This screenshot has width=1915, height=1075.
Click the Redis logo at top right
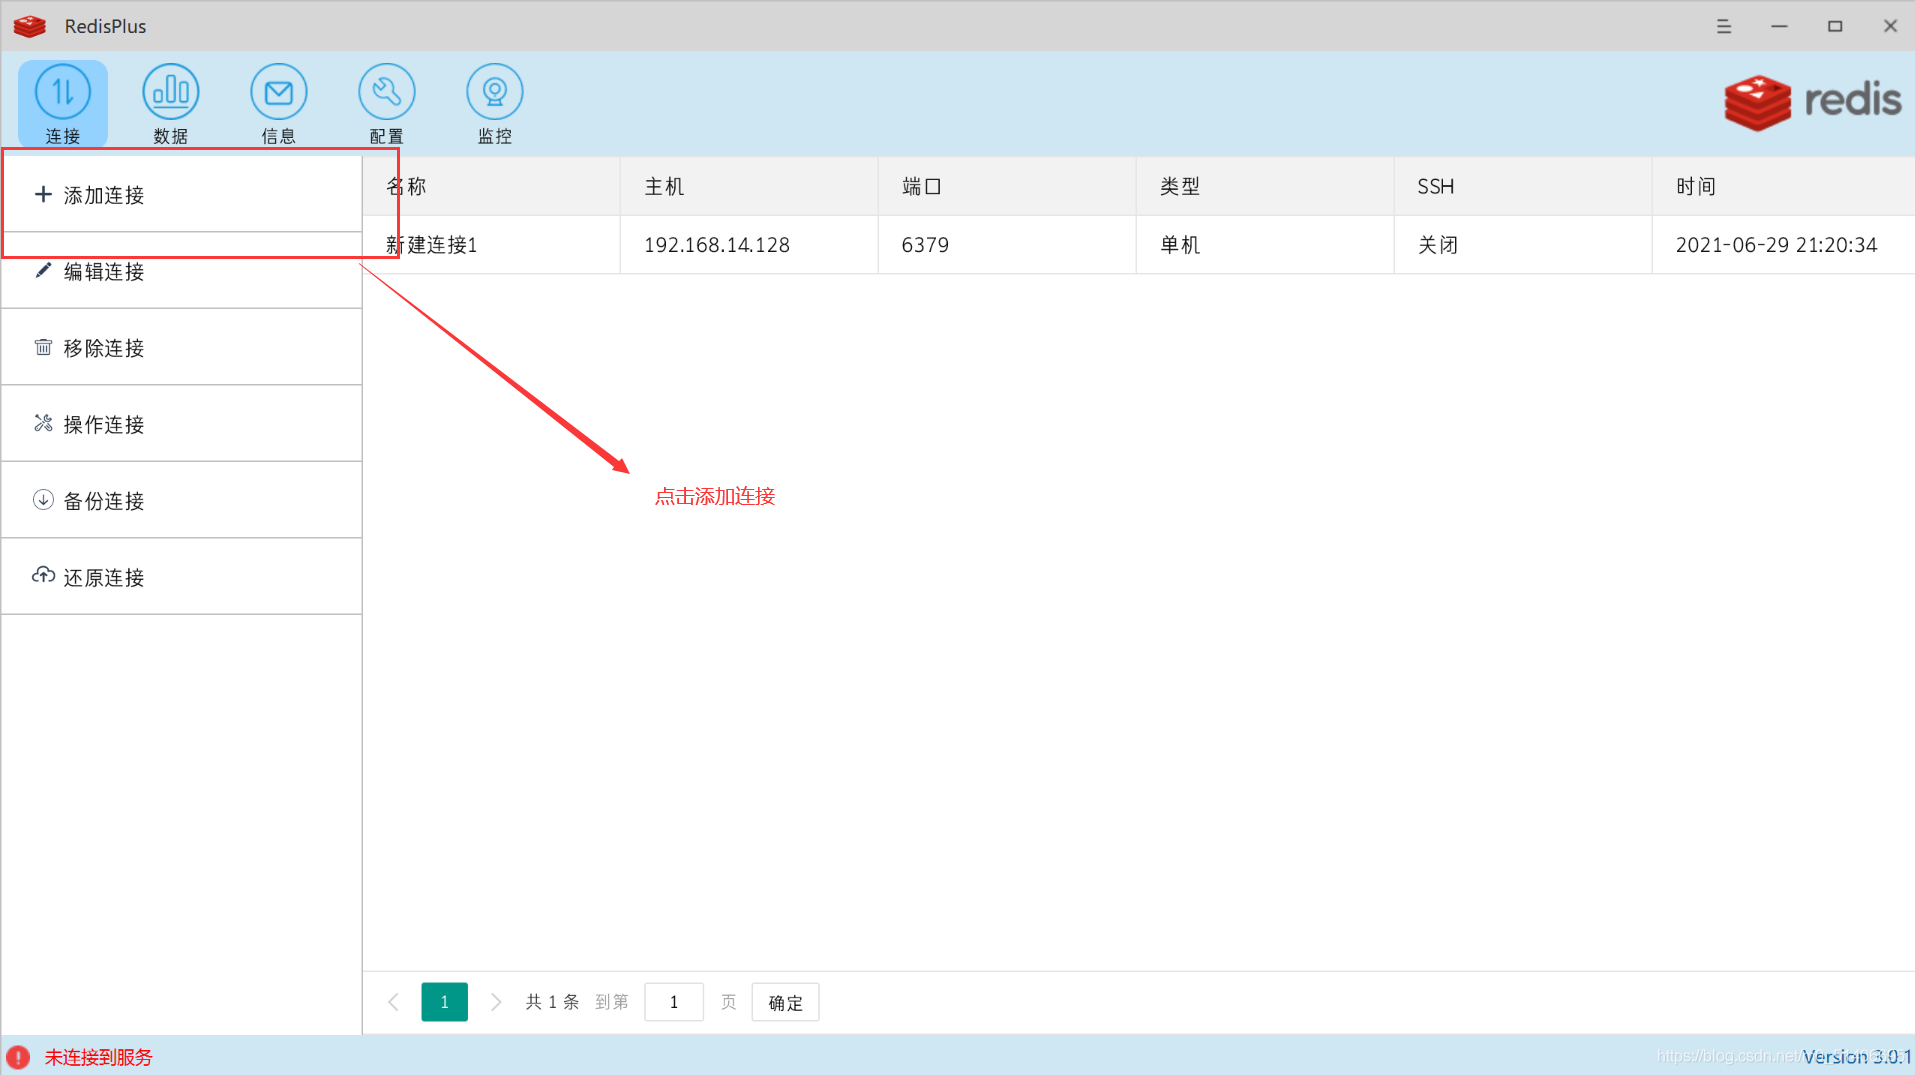click(1811, 102)
